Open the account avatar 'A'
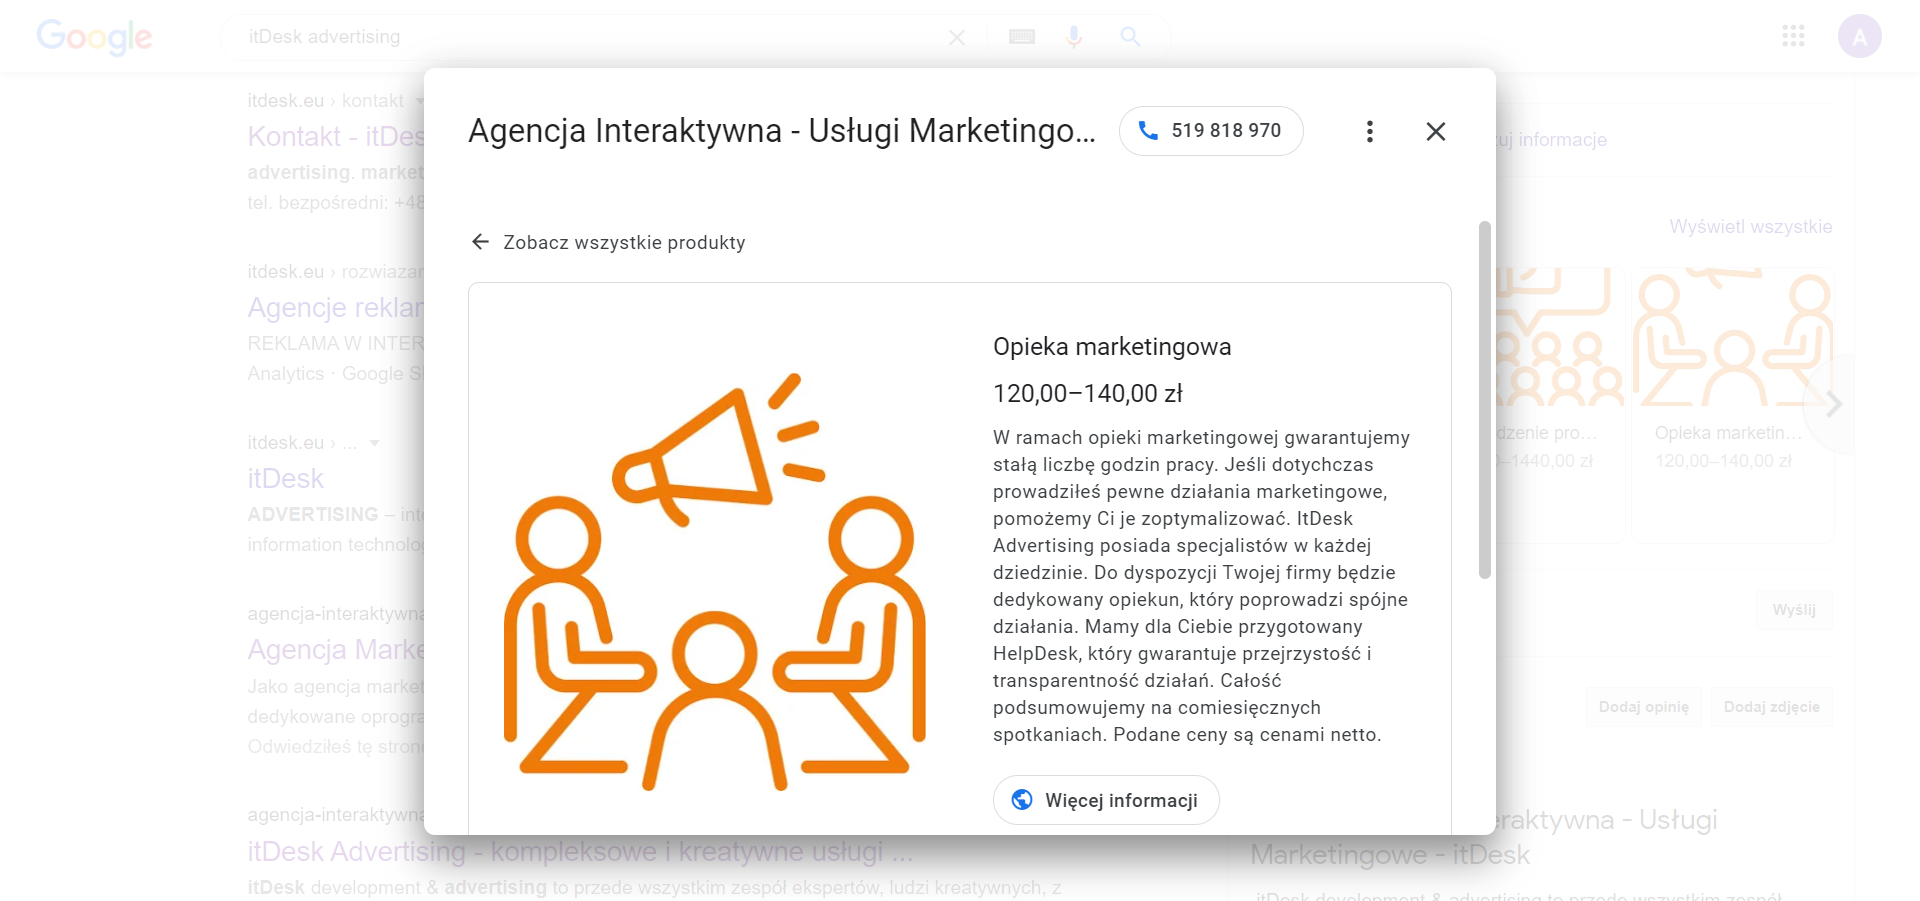The height and width of the screenshot is (901, 1920). pyautogui.click(x=1859, y=37)
